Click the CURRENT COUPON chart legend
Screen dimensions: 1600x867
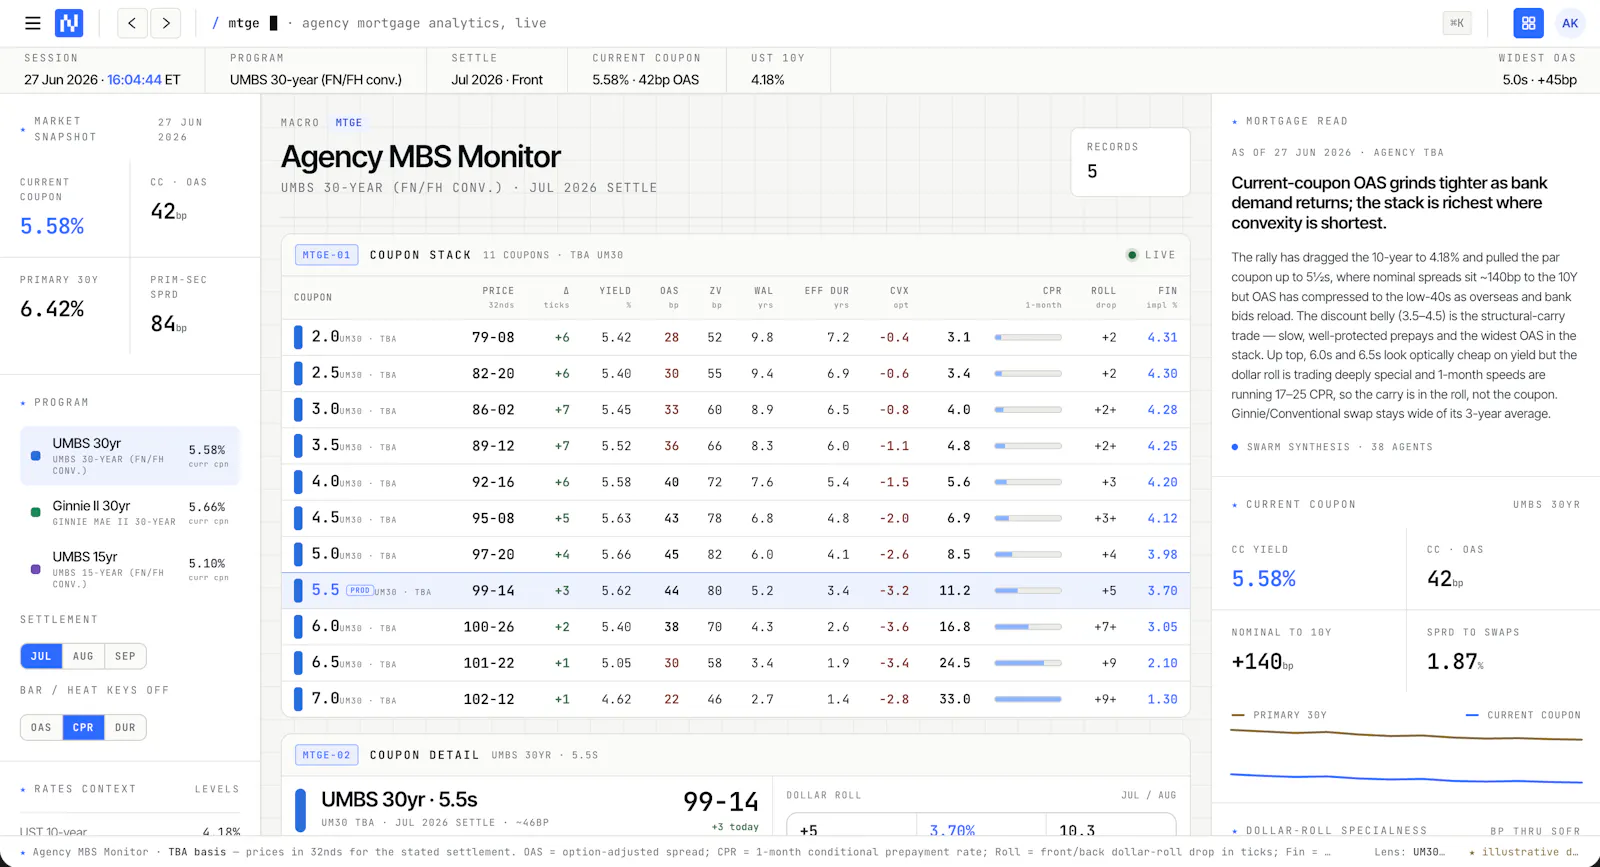pyautogui.click(x=1523, y=715)
